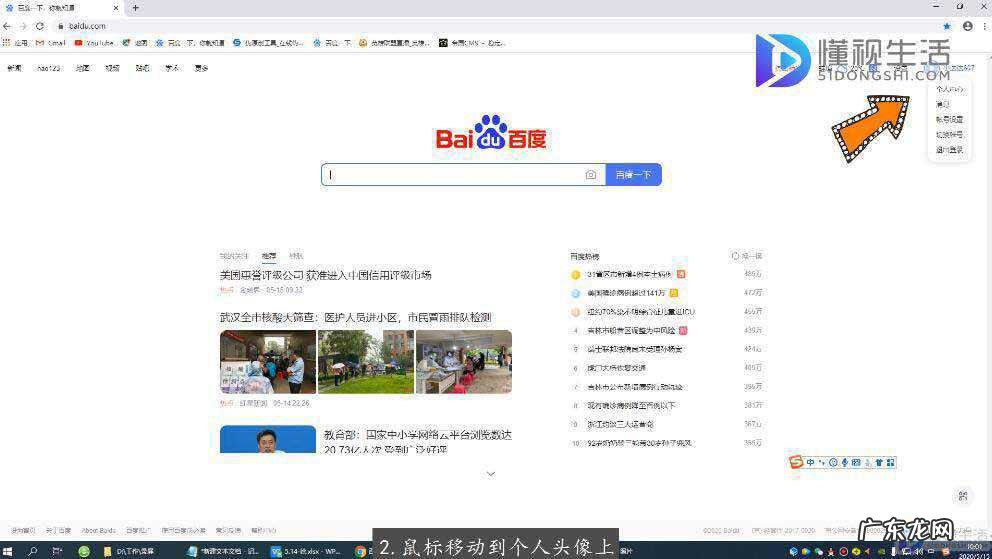The width and height of the screenshot is (992, 559).
Task: Open 视频 in the Baidu top navigation
Action: point(113,68)
